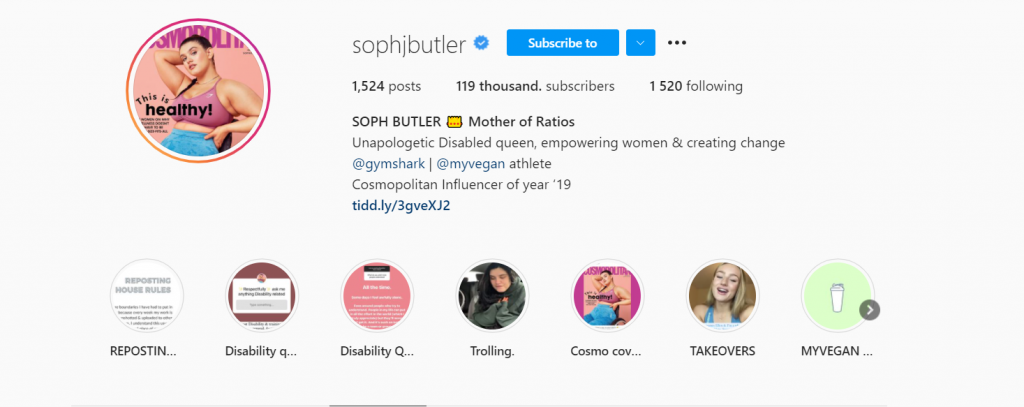View the second Disability Q&A highlight
Screen dimensions: 1024x407
[377, 297]
